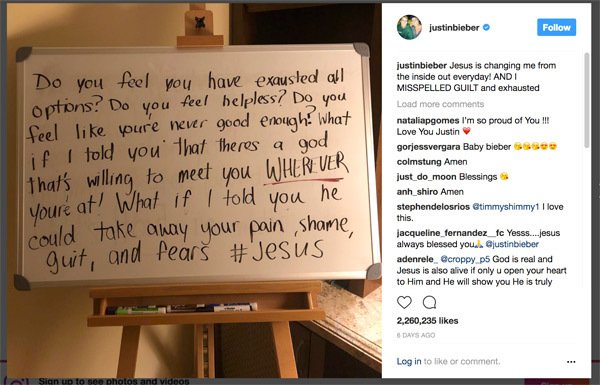Image resolution: width=600 pixels, height=385 pixels.
Task: Click the speech bubble comment icon
Action: tap(429, 302)
